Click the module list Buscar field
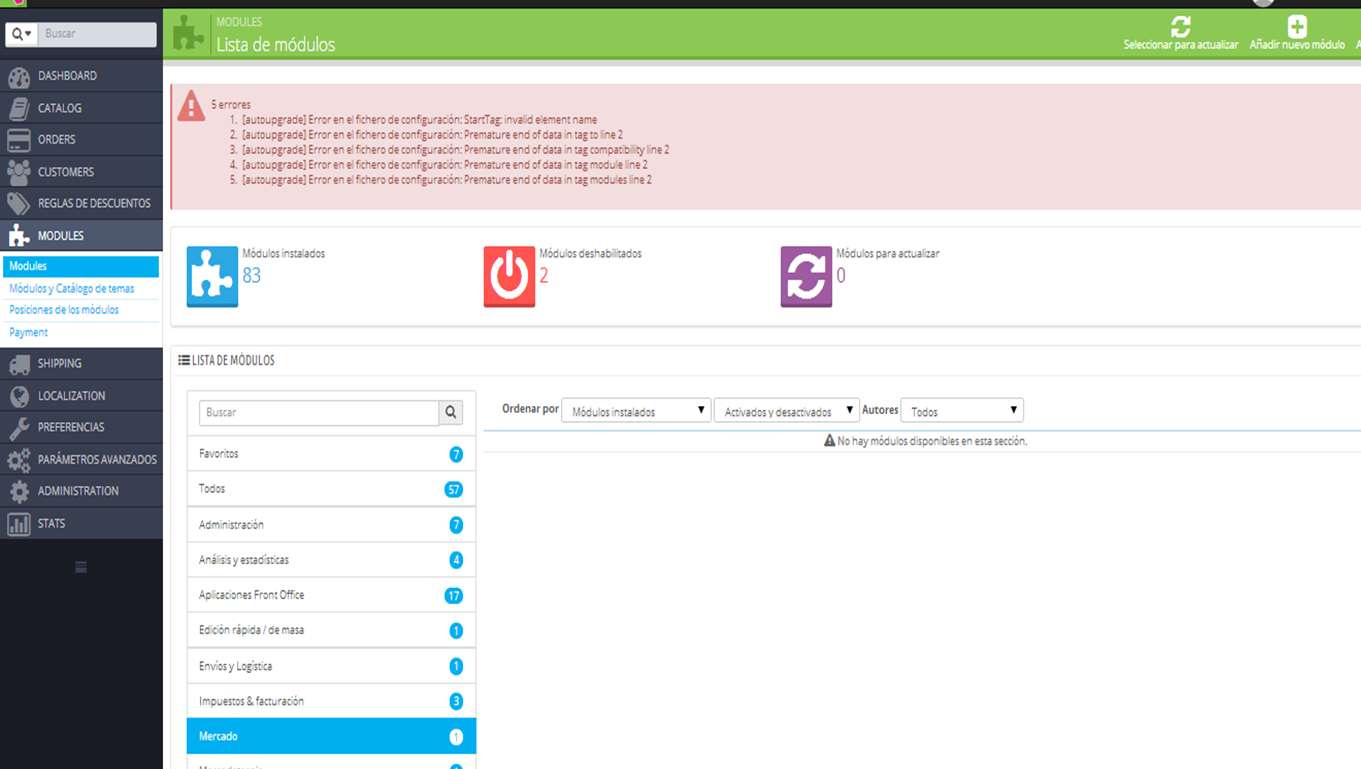Screen dimensions: 1361x769 [319, 412]
